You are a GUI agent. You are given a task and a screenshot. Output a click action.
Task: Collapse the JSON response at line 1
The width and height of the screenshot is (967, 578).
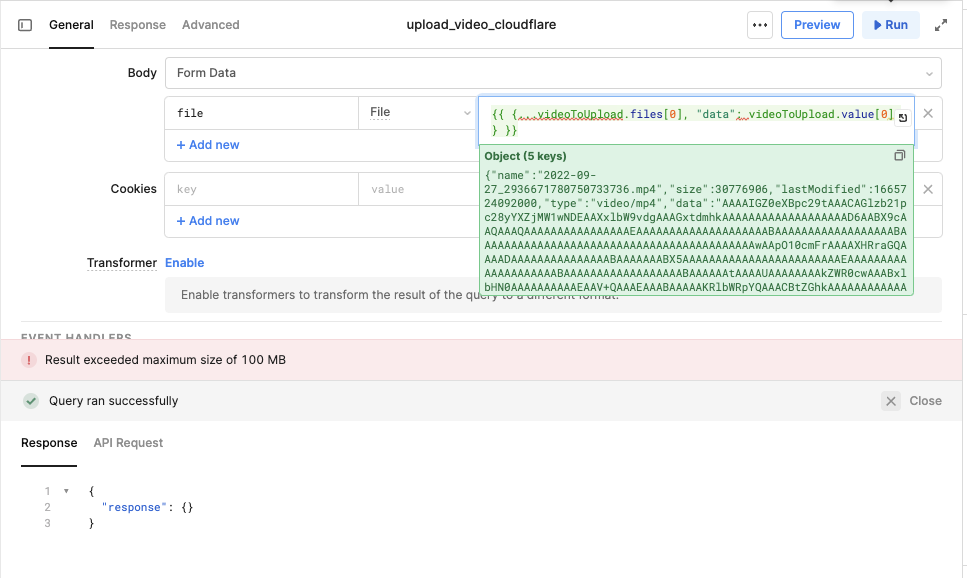[x=65, y=490]
